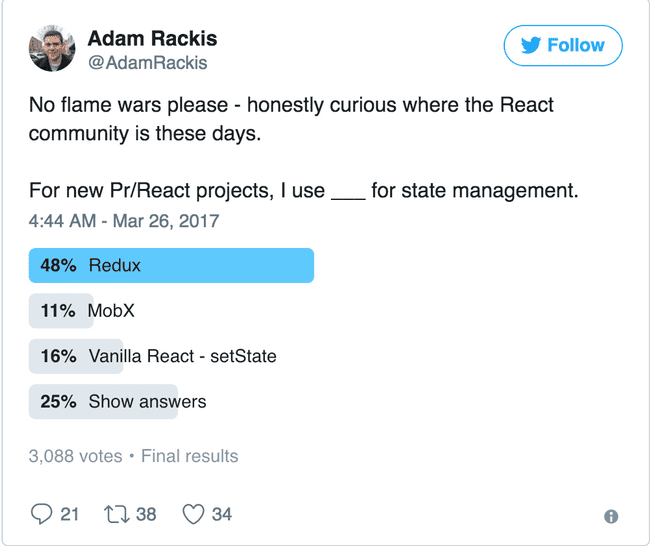Viewport: 650px width, 546px height.
Task: Click the retweet arrows icon
Action: point(116,514)
